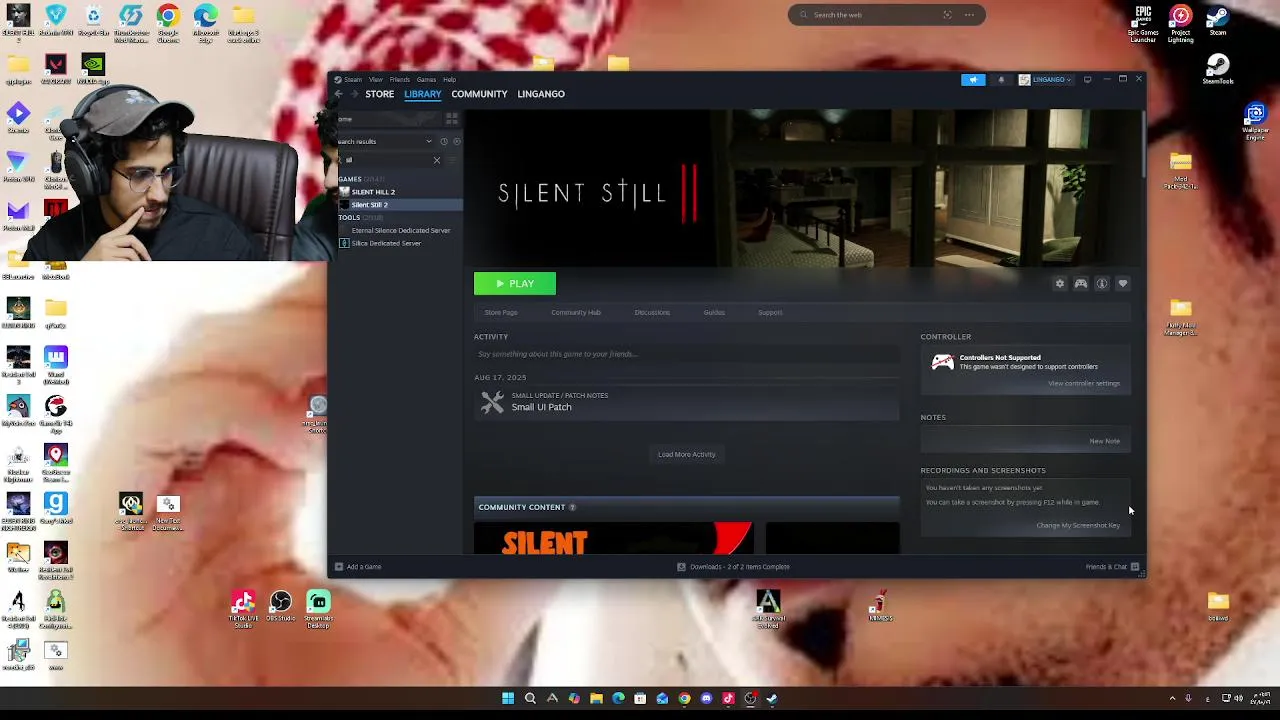Open the LINGANGO profile tab
1280x720 pixels.
541,94
